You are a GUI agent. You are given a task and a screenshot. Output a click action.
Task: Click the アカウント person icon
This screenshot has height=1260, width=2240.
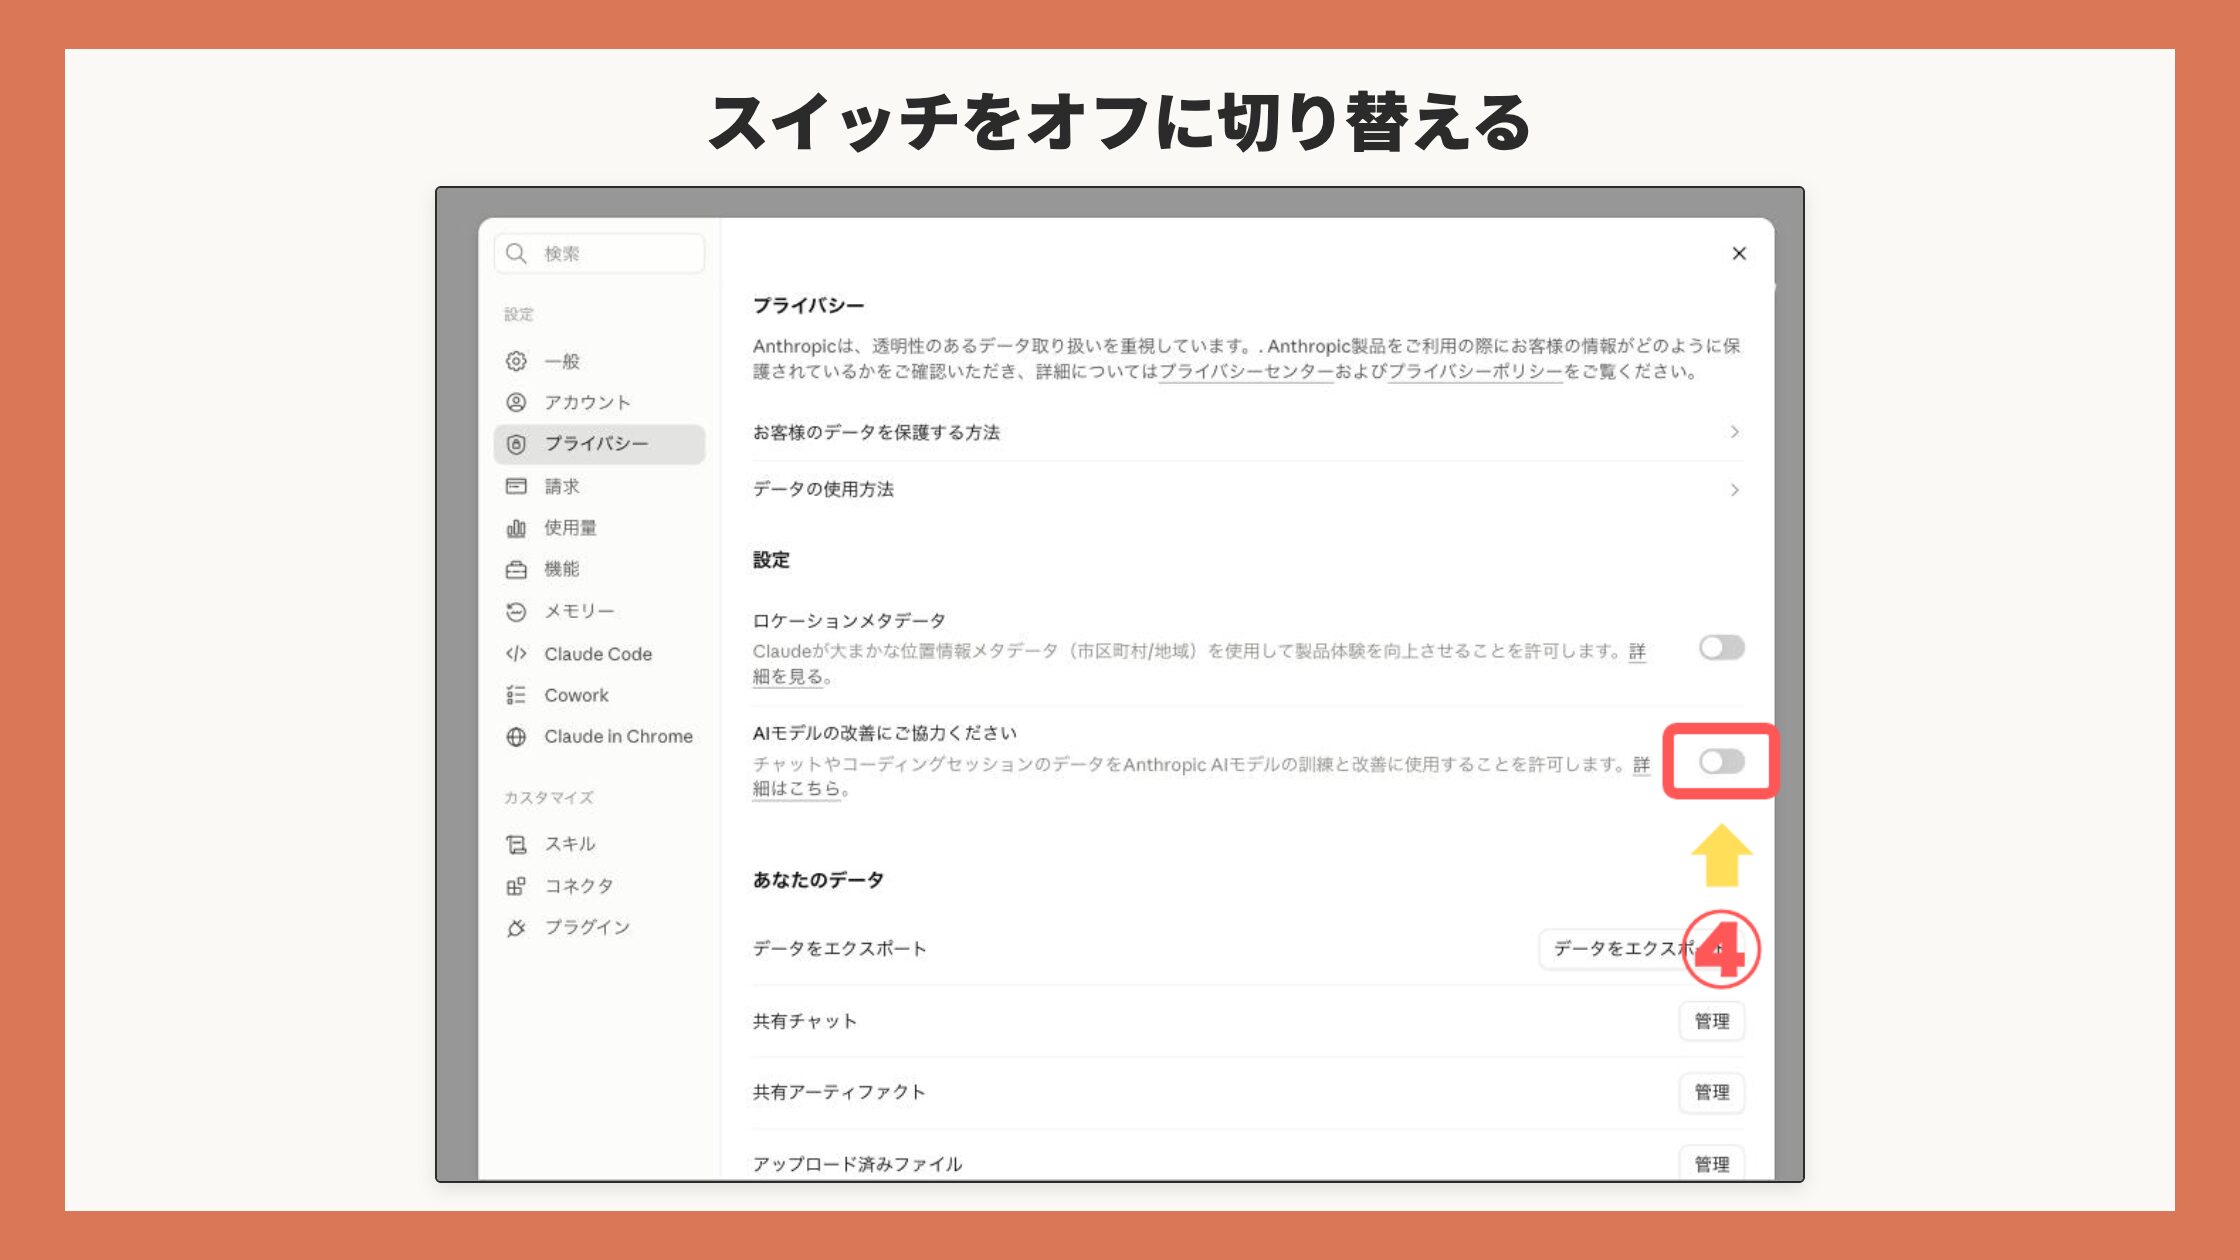click(516, 402)
